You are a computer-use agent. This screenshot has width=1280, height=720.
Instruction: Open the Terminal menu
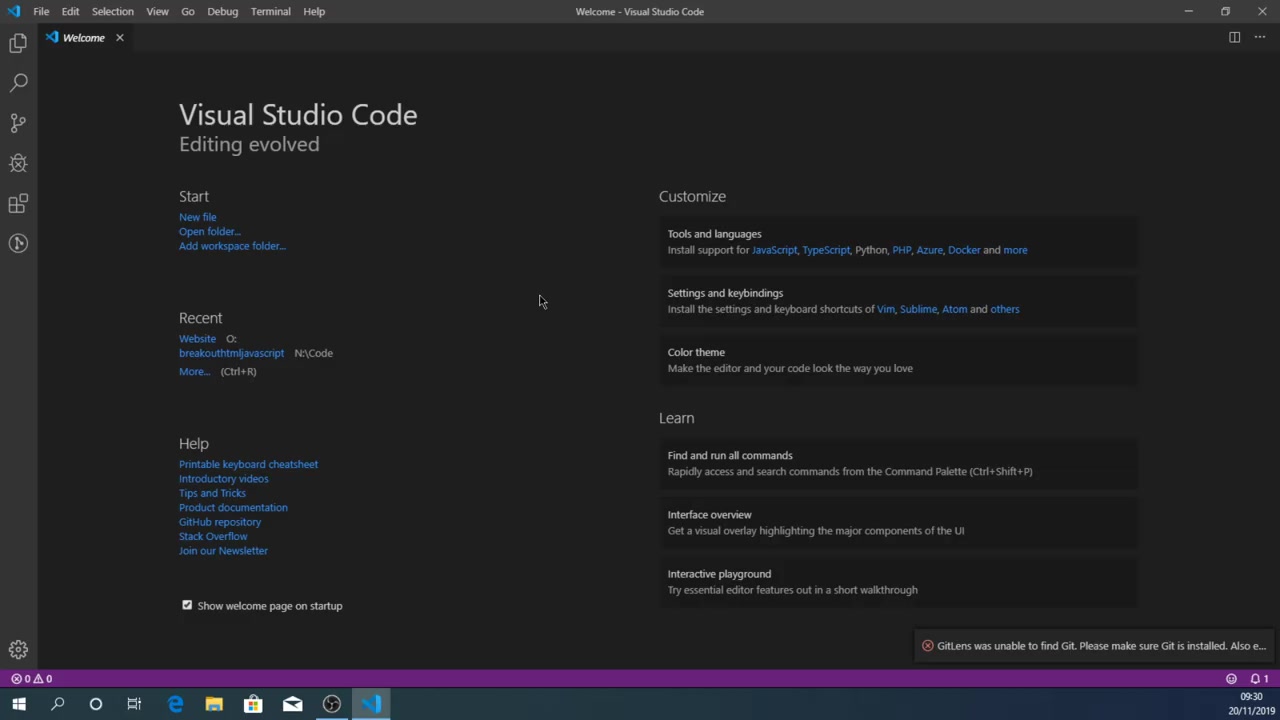(270, 11)
